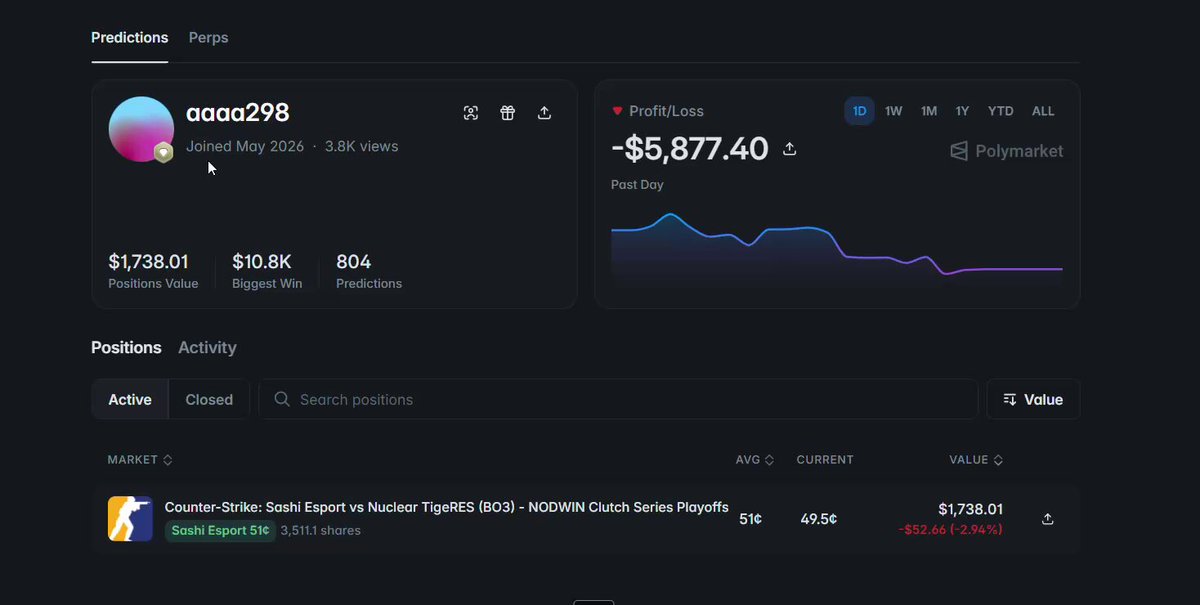Share the Profit/Loss amount icon
1200x605 pixels.
click(x=789, y=149)
